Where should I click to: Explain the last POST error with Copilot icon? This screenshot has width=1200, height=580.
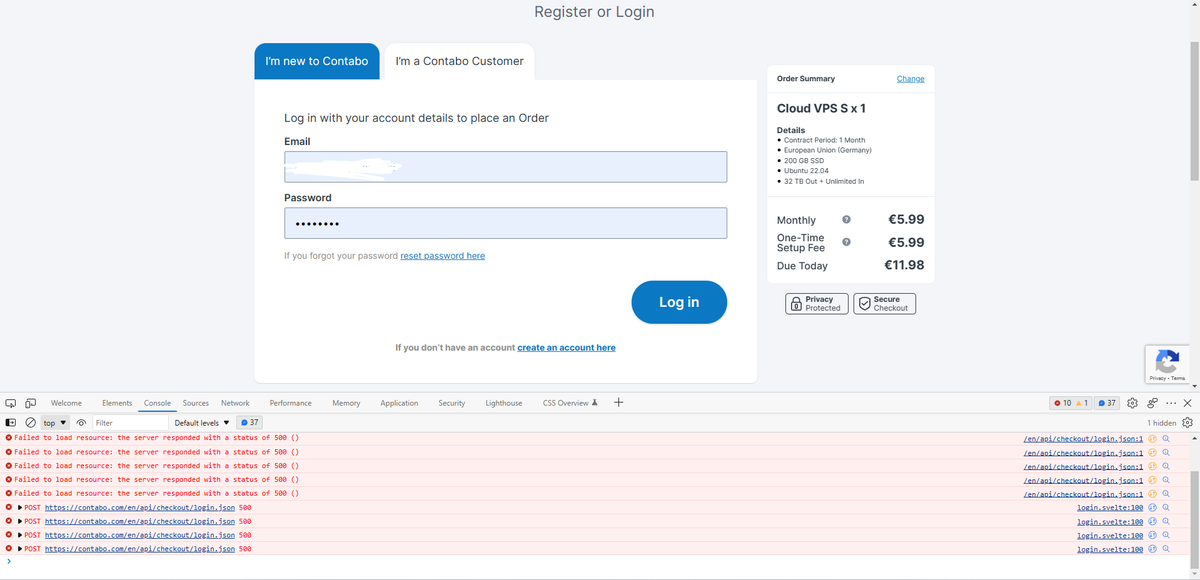pos(1152,549)
